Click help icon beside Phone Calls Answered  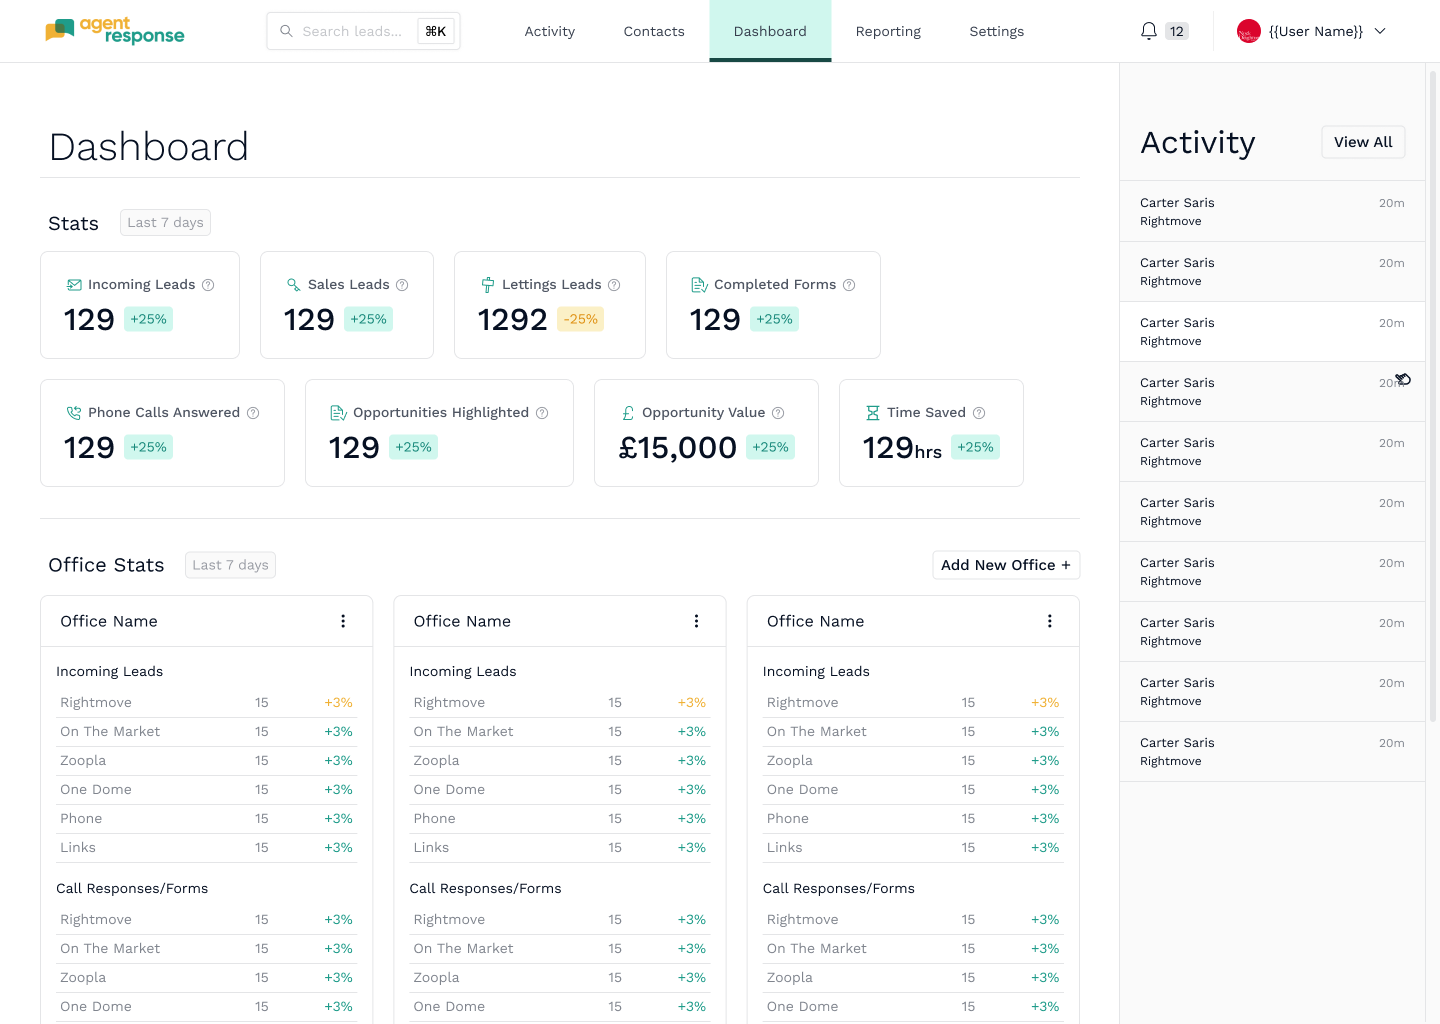click(253, 413)
